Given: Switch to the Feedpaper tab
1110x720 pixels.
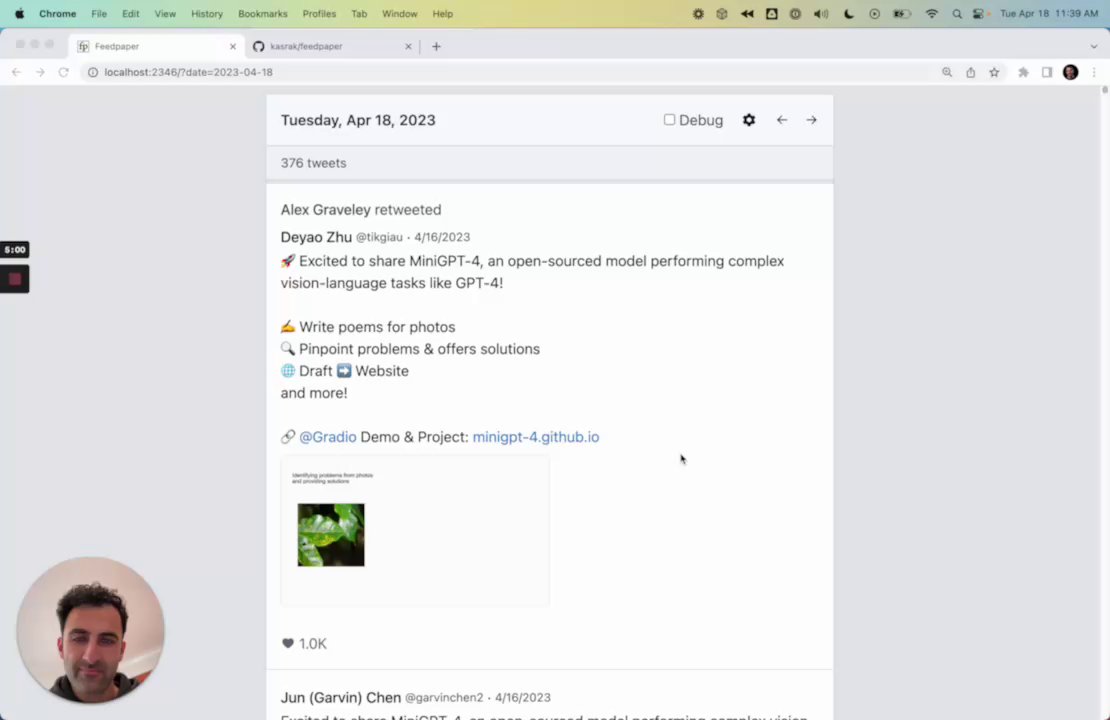Looking at the screenshot, I should point(156,46).
